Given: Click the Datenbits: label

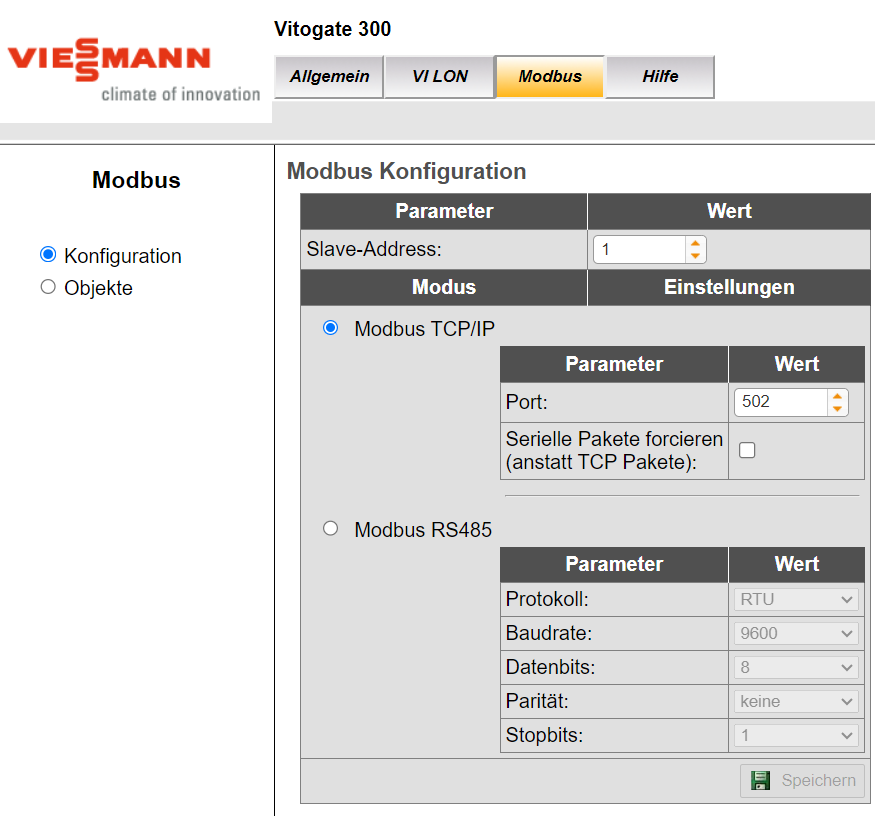Looking at the screenshot, I should (550, 667).
